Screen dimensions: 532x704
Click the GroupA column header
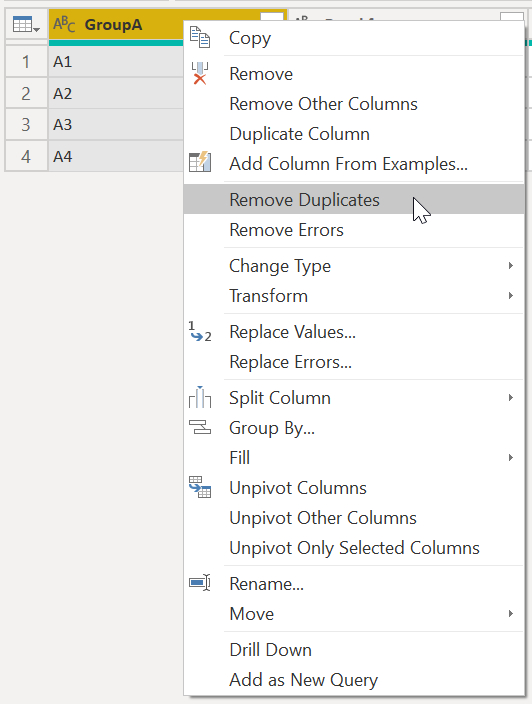pos(113,24)
